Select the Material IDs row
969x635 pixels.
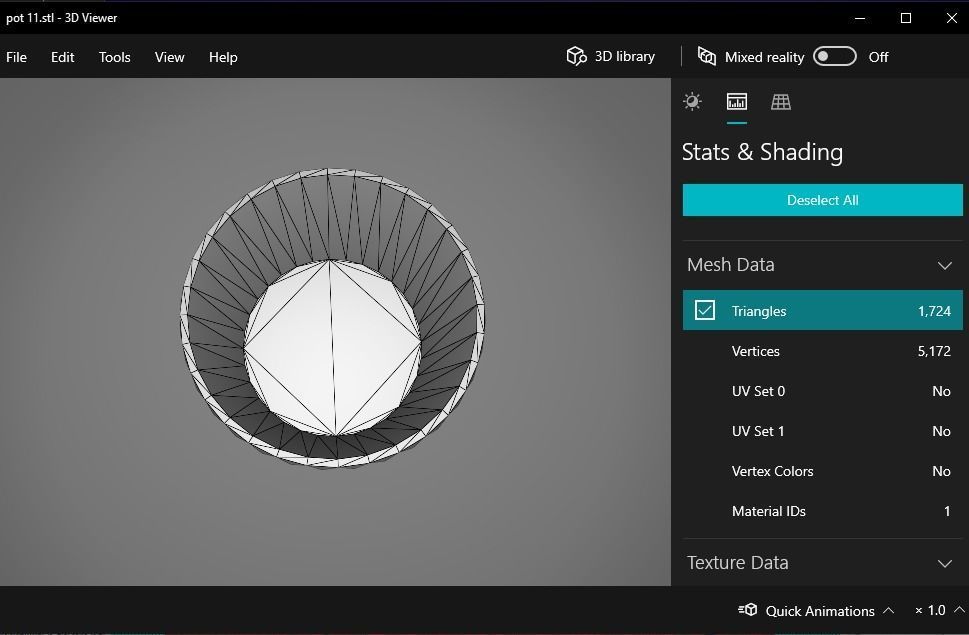tap(823, 511)
